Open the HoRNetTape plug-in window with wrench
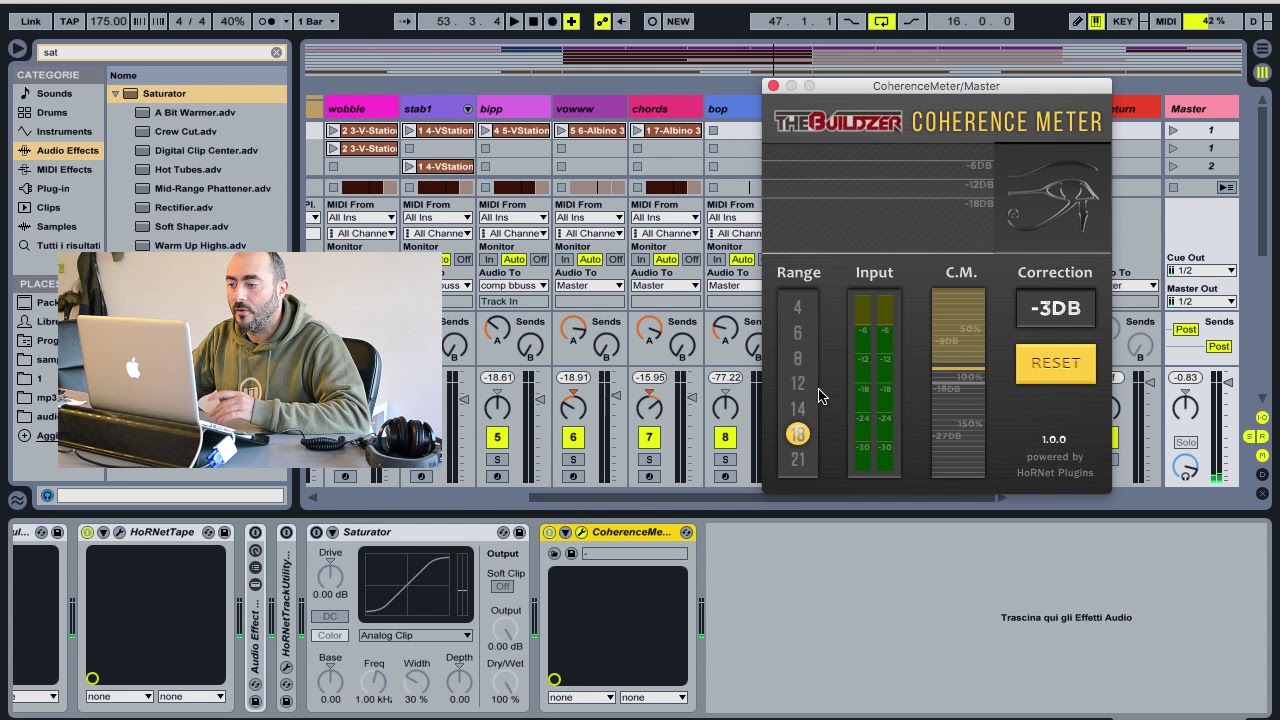 119,532
